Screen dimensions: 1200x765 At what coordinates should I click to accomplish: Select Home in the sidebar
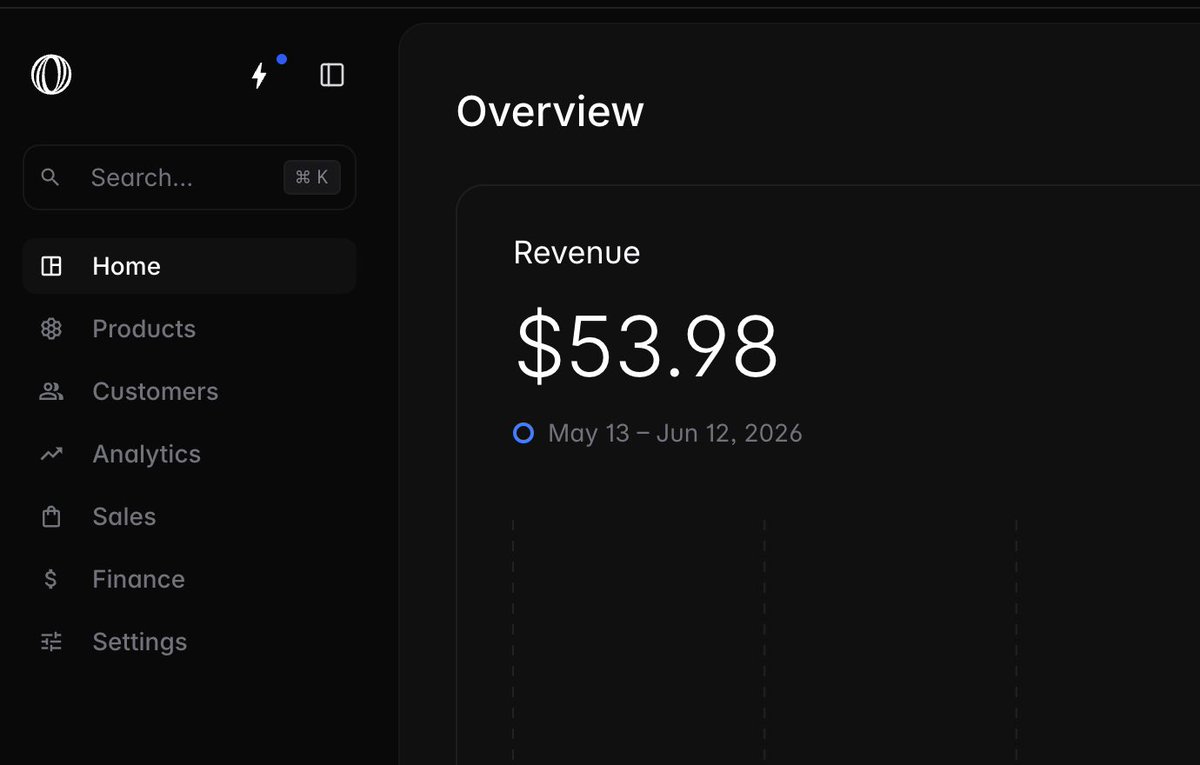(x=189, y=266)
